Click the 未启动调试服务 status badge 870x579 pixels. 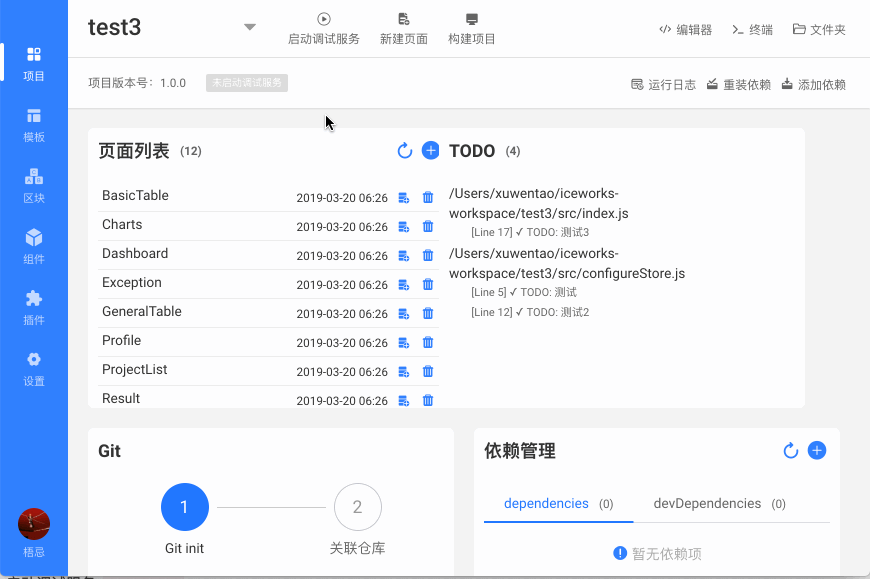click(247, 83)
